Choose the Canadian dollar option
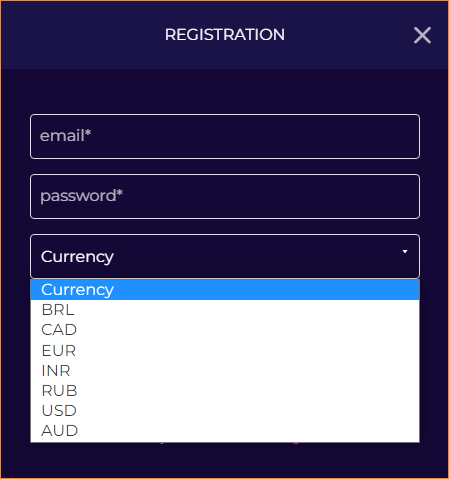Screen dimensions: 449x479 click(225, 330)
